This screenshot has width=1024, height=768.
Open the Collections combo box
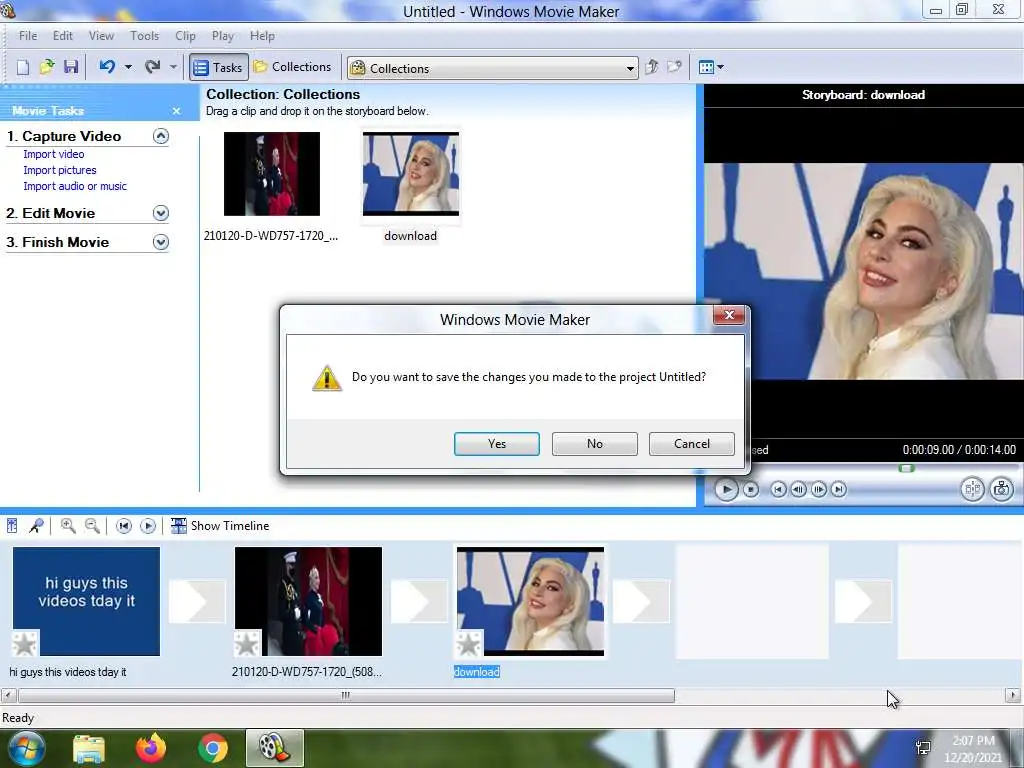pyautogui.click(x=492, y=68)
